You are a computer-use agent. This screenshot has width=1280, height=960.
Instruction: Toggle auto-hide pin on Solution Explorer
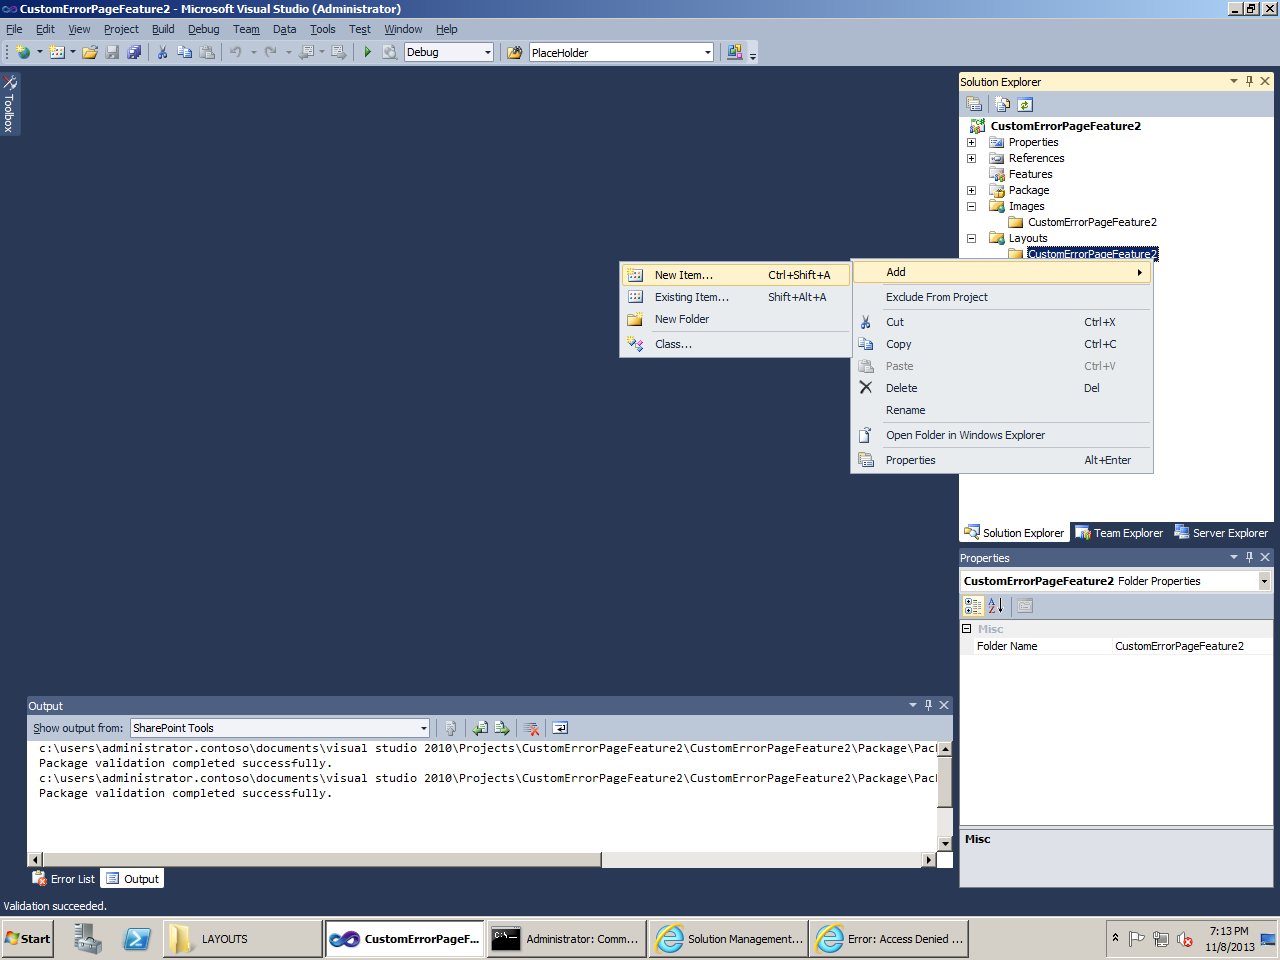pos(1249,81)
